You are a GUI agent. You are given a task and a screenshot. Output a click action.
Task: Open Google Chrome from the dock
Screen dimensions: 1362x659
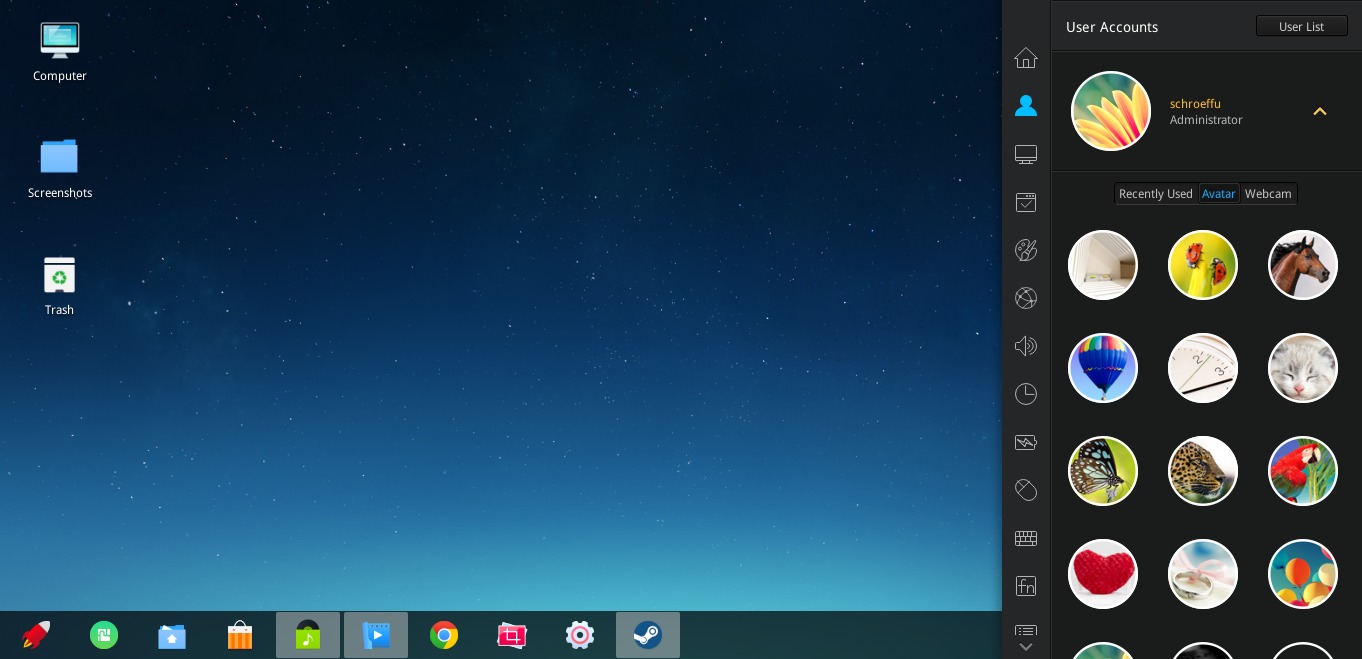point(444,635)
